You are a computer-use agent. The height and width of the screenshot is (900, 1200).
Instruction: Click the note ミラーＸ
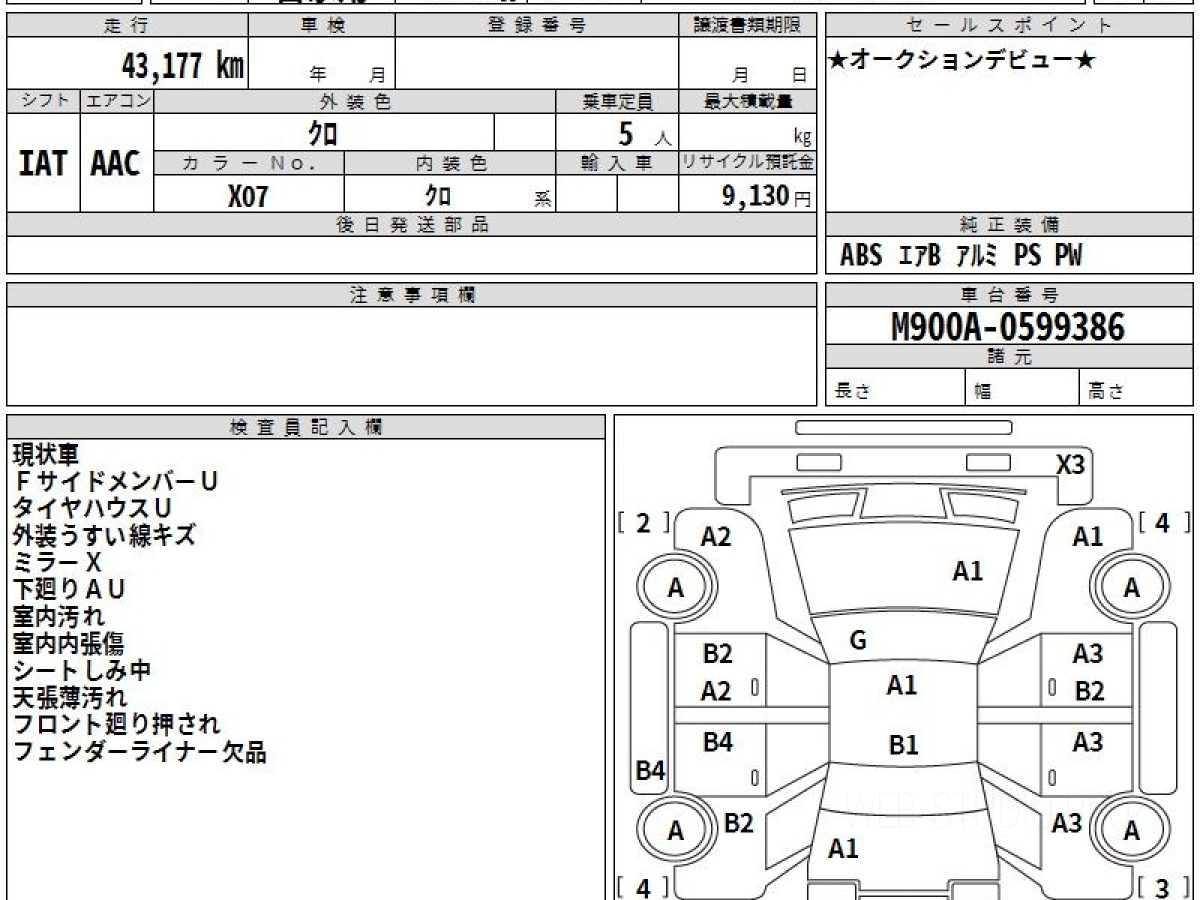(x=57, y=563)
